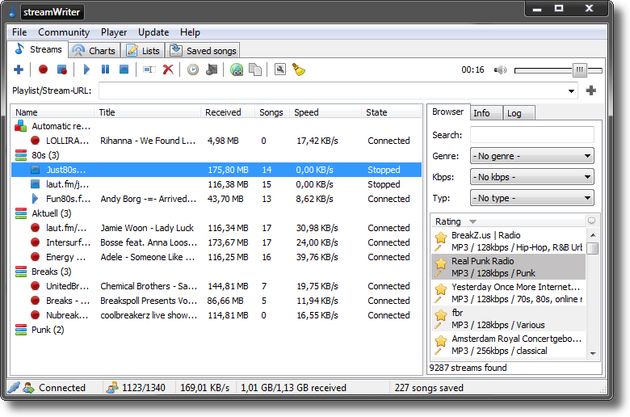Click the browser list scroll down arrow

593,353
